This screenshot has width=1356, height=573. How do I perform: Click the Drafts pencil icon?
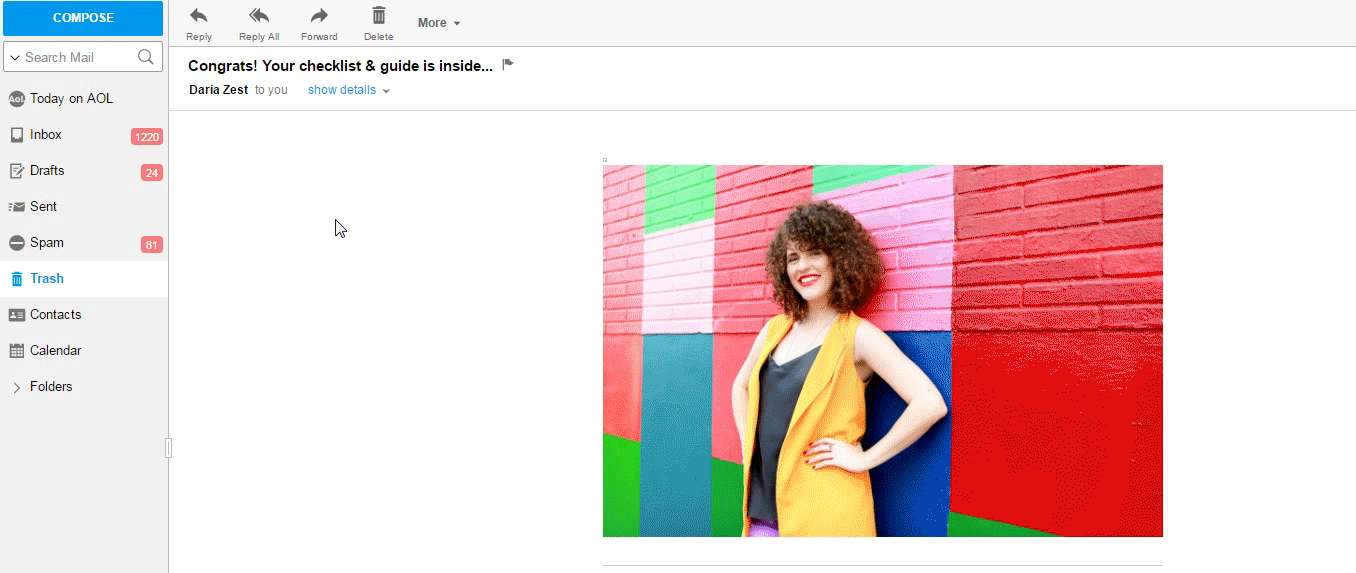click(17, 171)
